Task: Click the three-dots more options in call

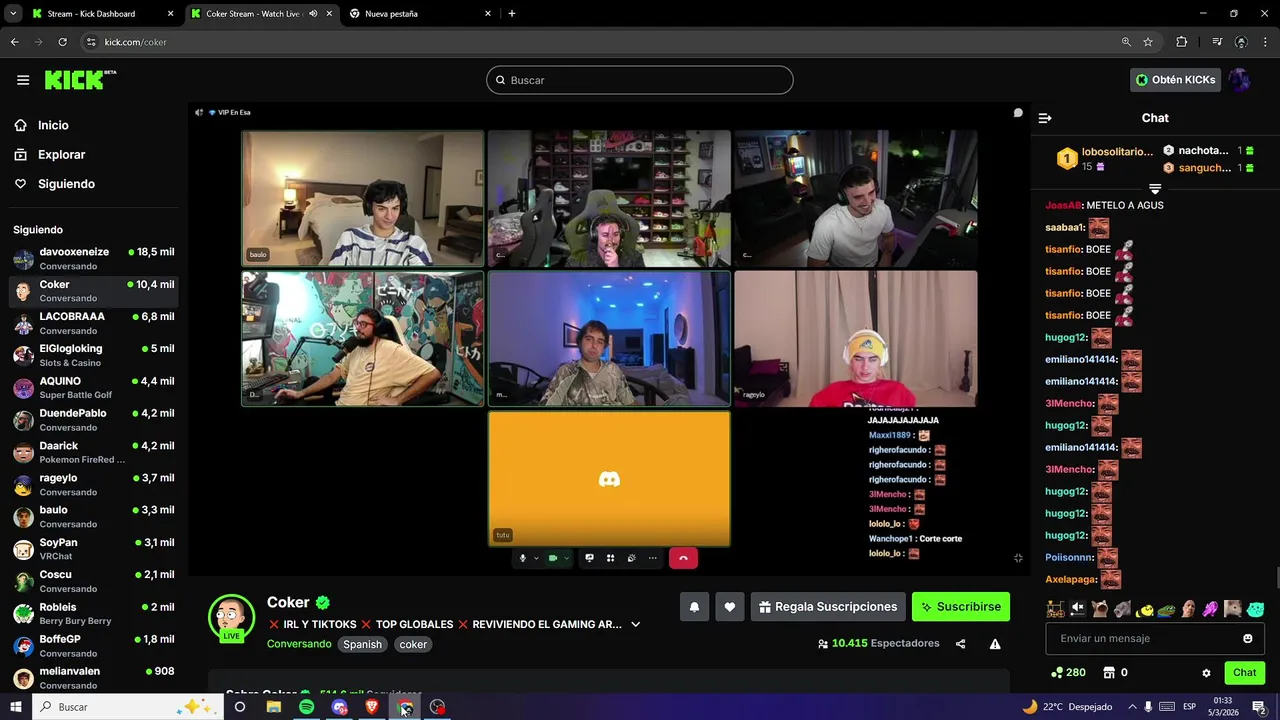Action: click(x=653, y=558)
